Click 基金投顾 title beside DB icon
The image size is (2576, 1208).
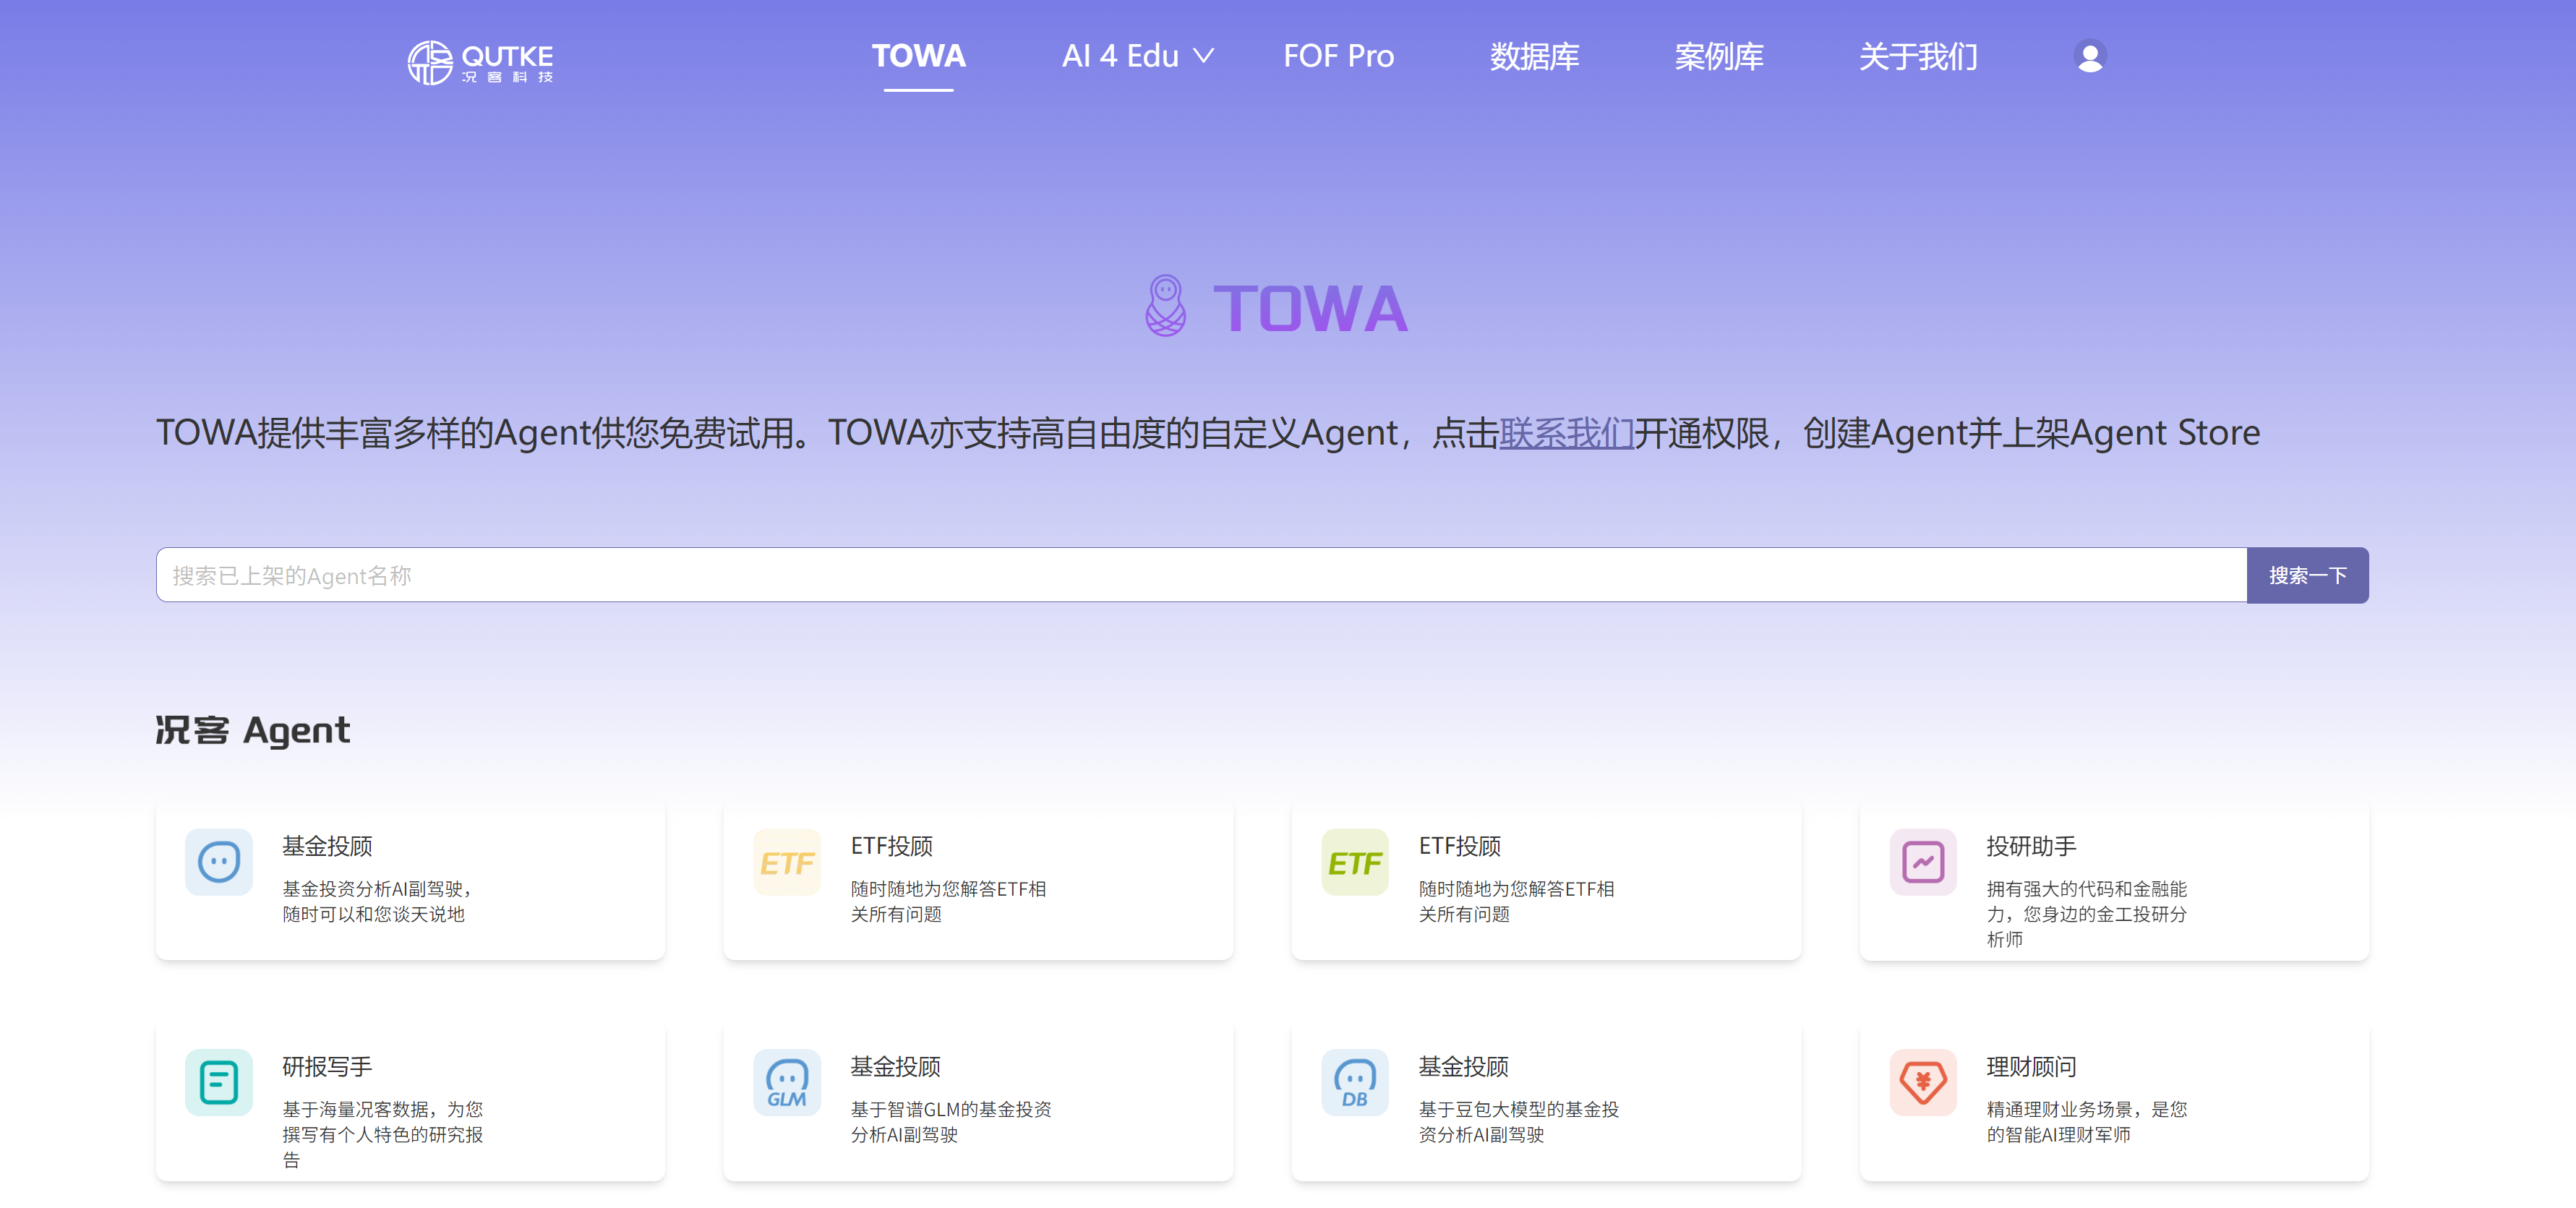click(1463, 1067)
